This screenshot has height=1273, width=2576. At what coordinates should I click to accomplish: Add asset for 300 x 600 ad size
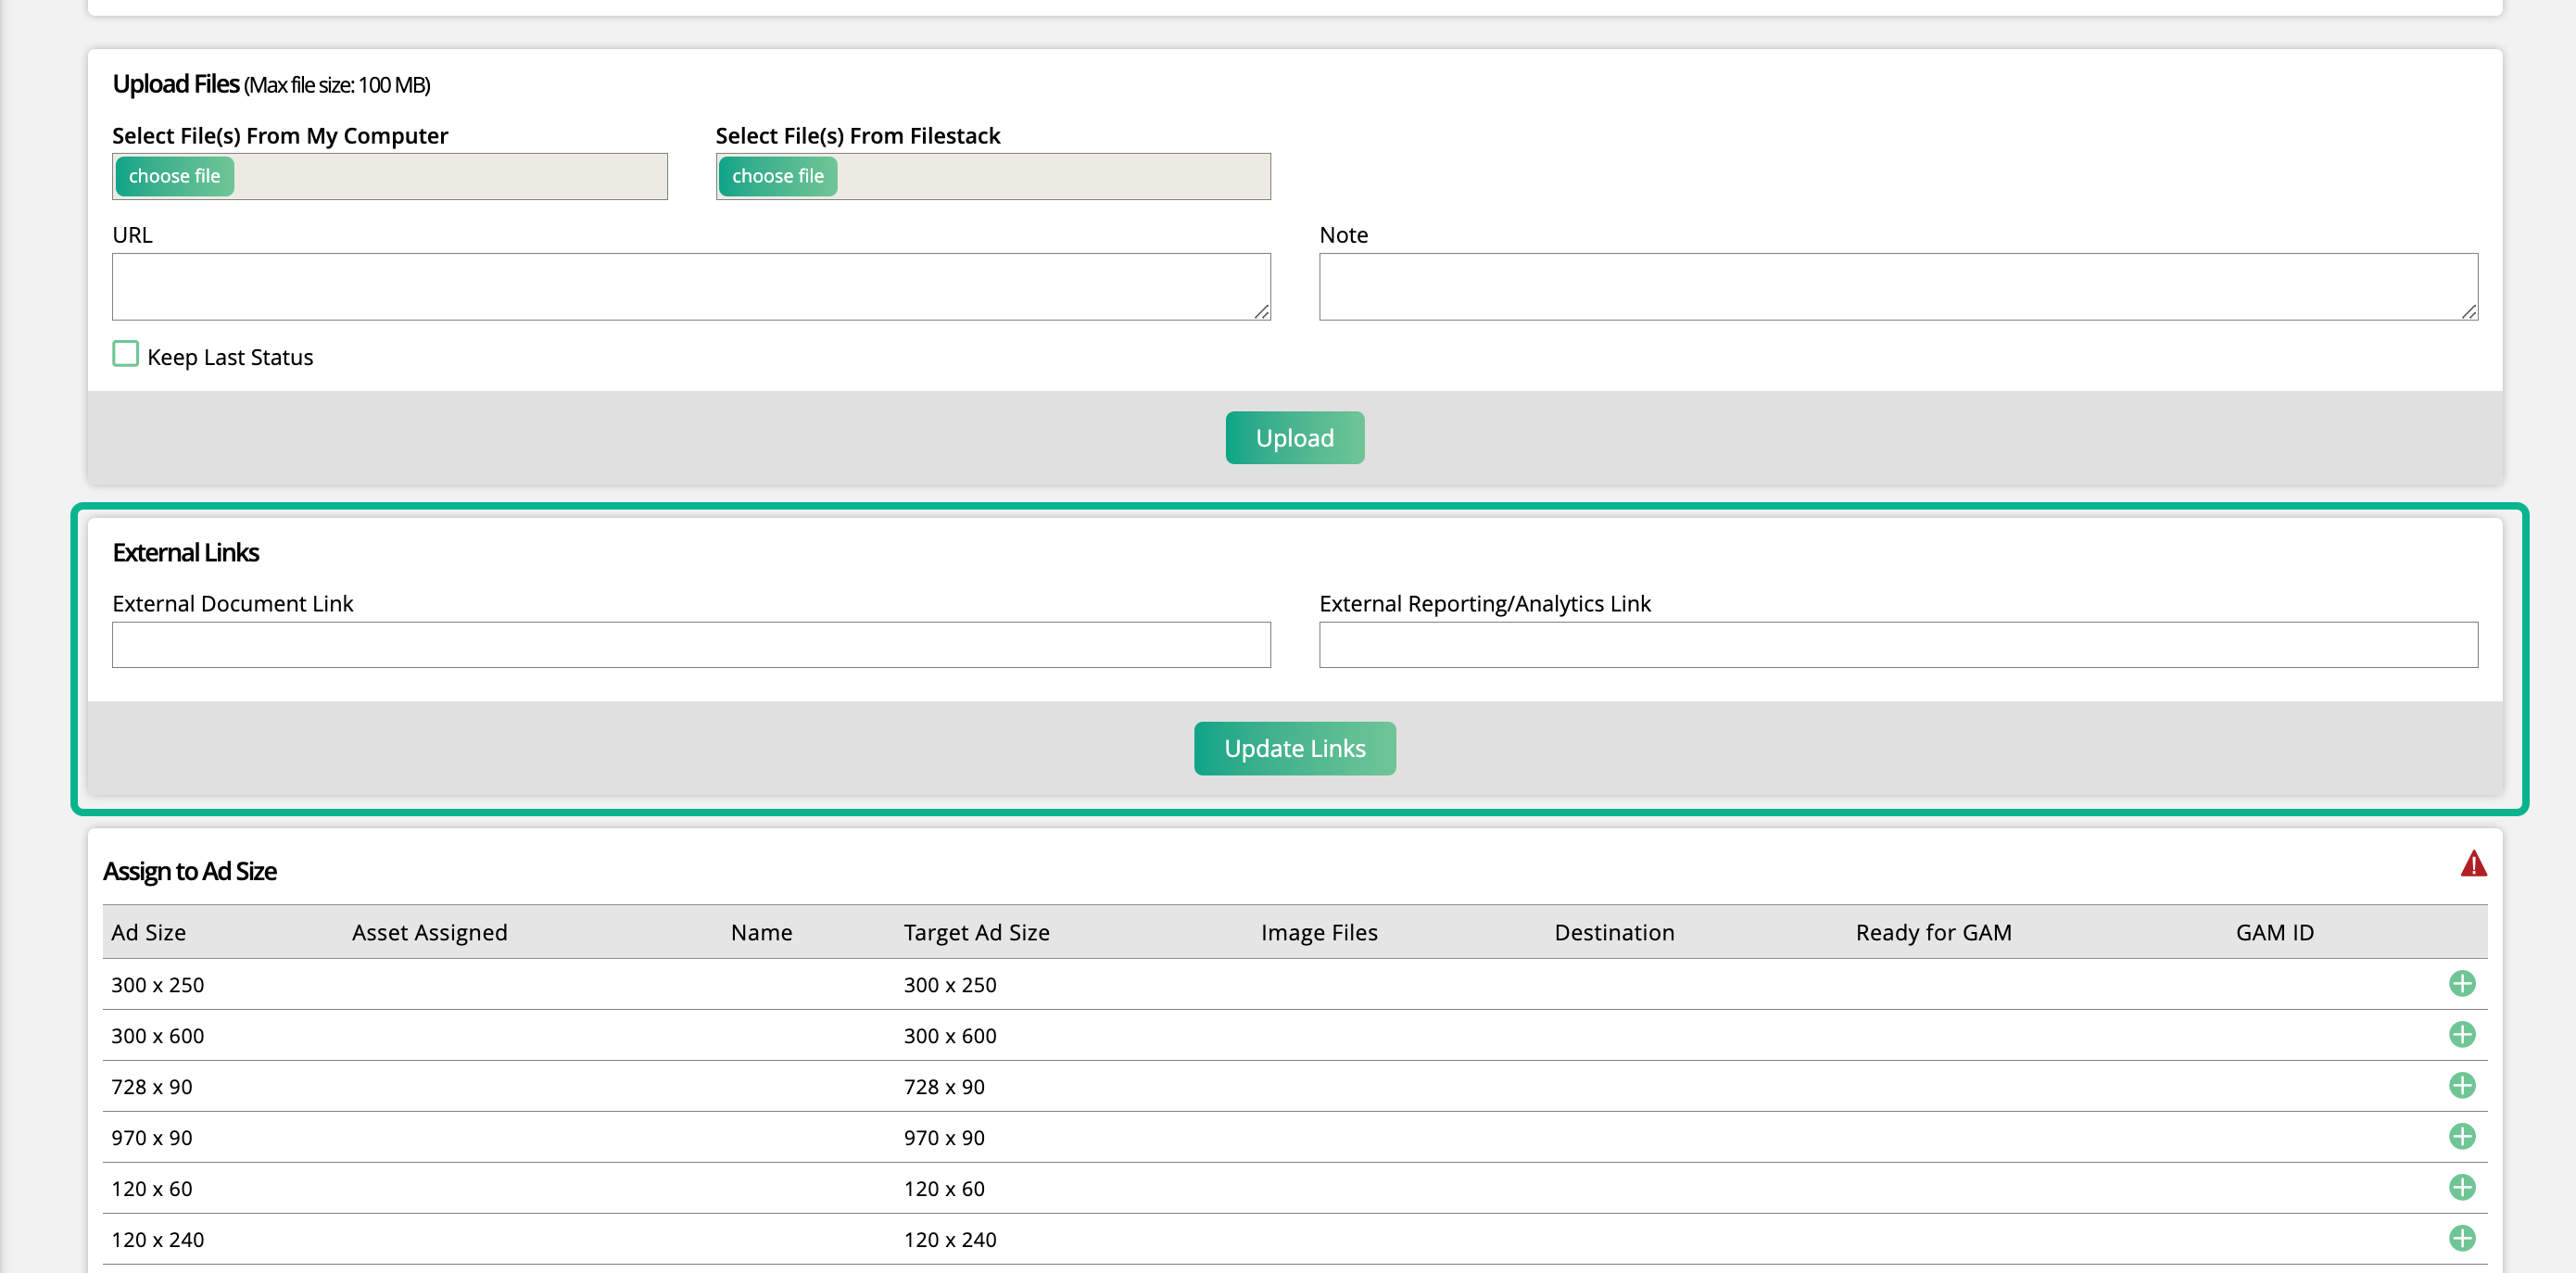pyautogui.click(x=2461, y=1035)
